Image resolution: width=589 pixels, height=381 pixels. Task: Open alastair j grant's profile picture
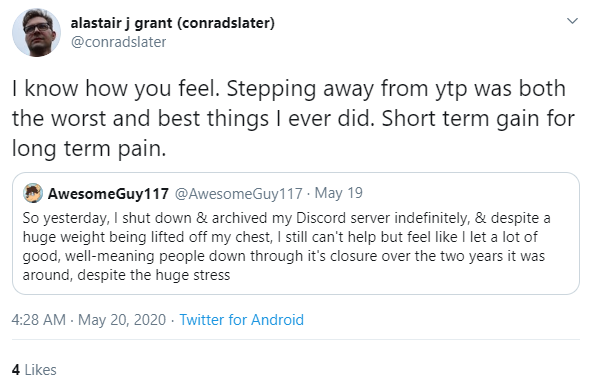click(x=36, y=33)
